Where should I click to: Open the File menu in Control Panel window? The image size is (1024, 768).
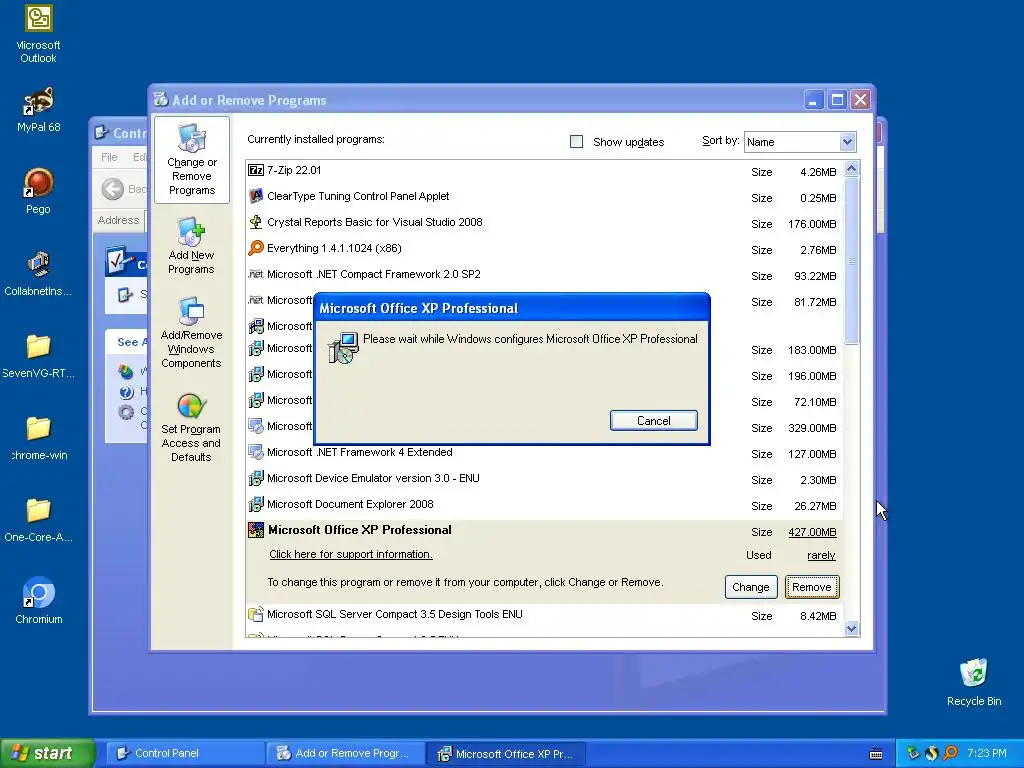coord(109,157)
